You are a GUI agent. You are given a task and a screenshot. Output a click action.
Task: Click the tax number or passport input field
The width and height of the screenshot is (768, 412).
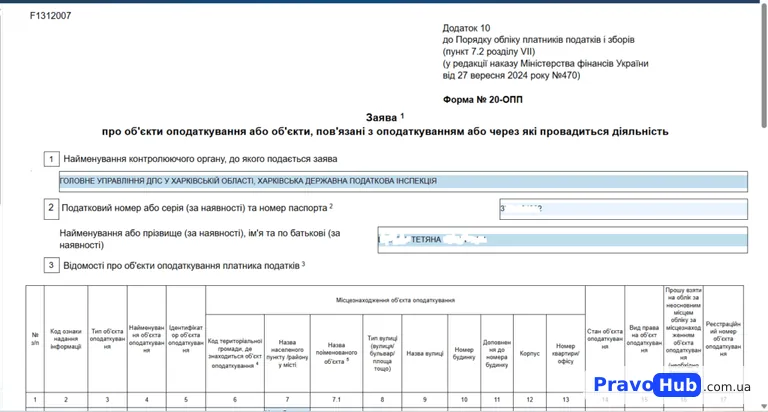coord(624,209)
